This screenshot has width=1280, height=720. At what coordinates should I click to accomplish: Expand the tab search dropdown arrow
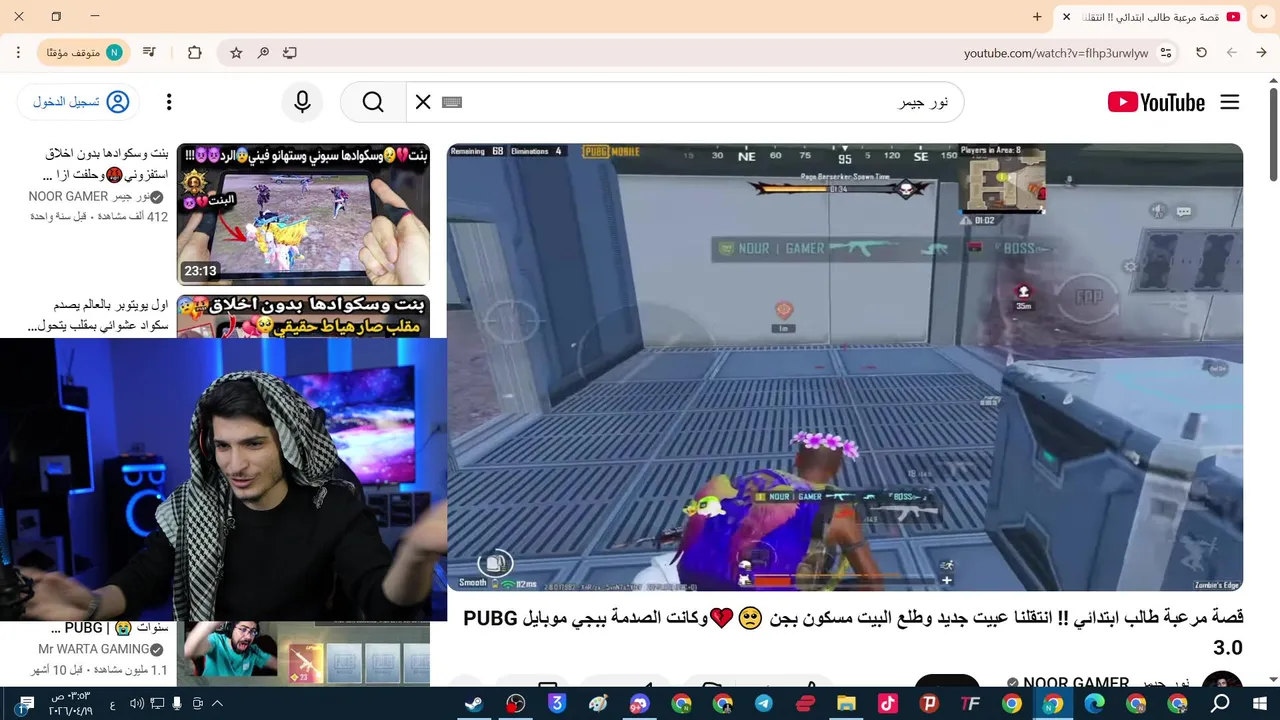tap(1264, 17)
